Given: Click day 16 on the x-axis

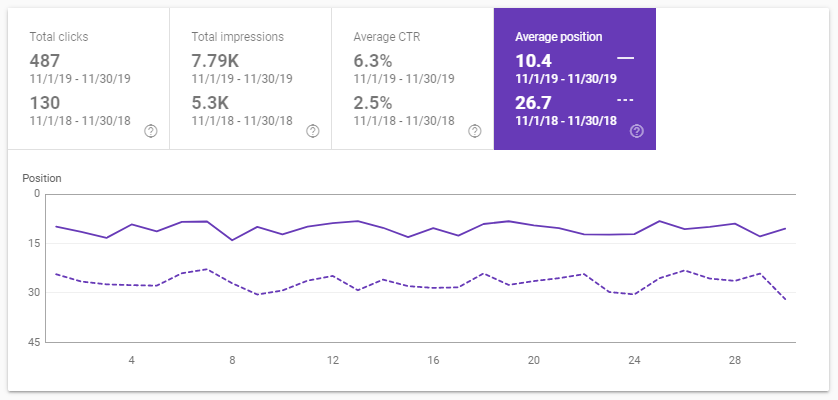Looking at the screenshot, I should click(433, 359).
